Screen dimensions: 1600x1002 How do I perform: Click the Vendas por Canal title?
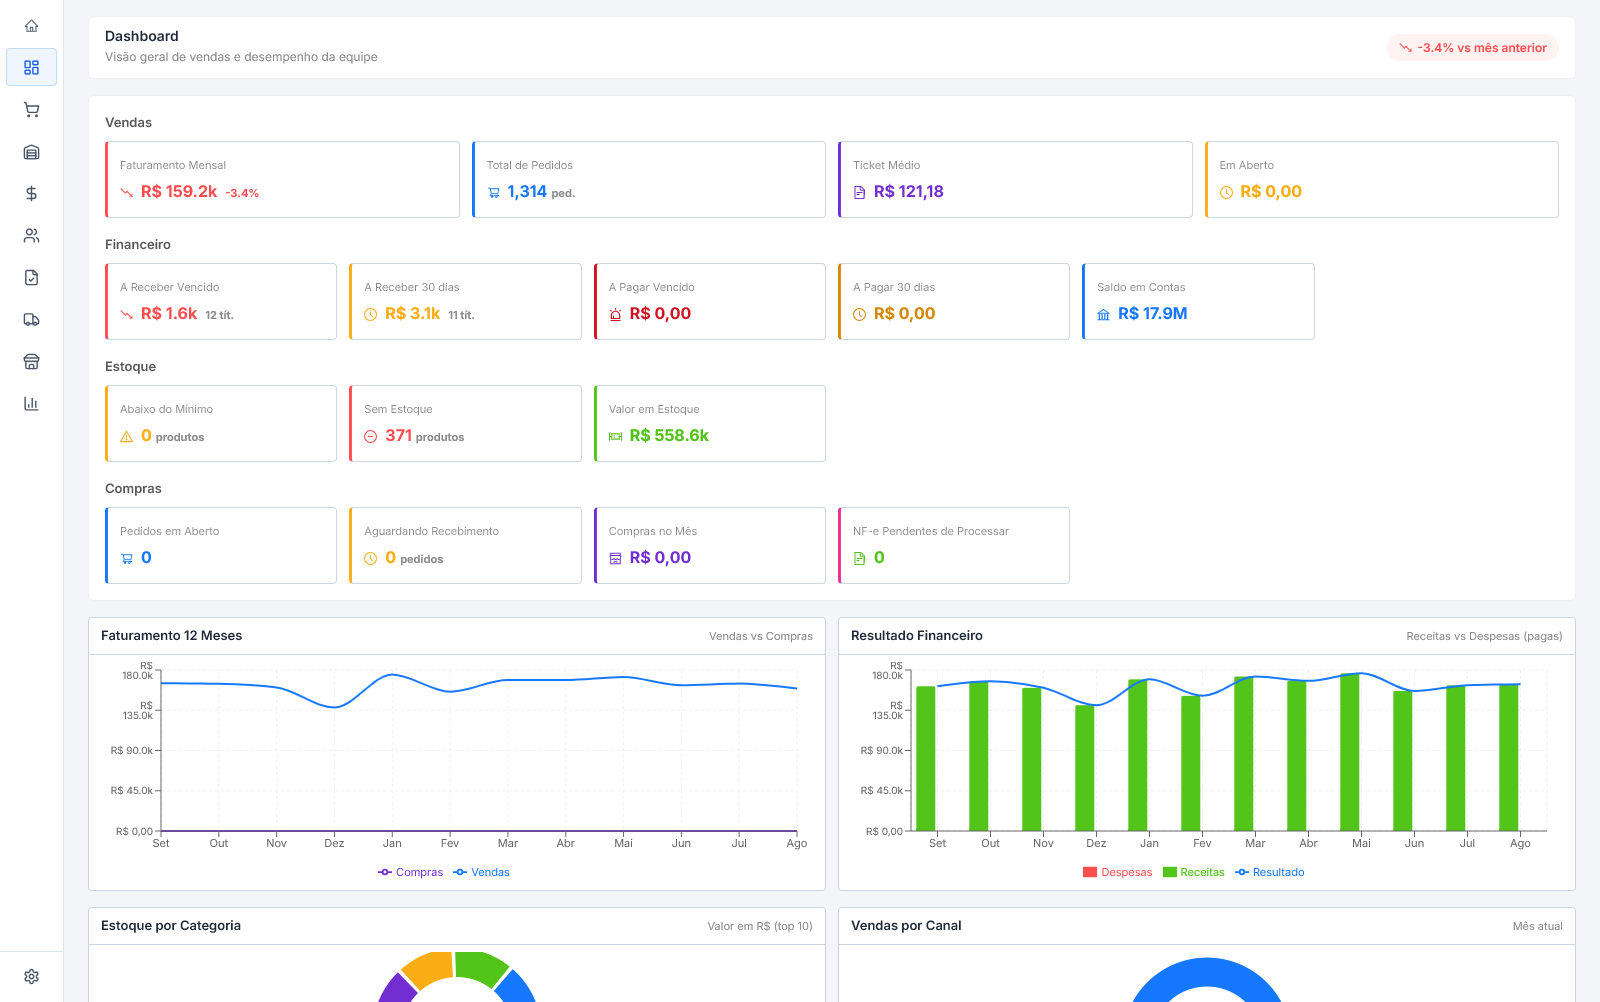tap(906, 926)
